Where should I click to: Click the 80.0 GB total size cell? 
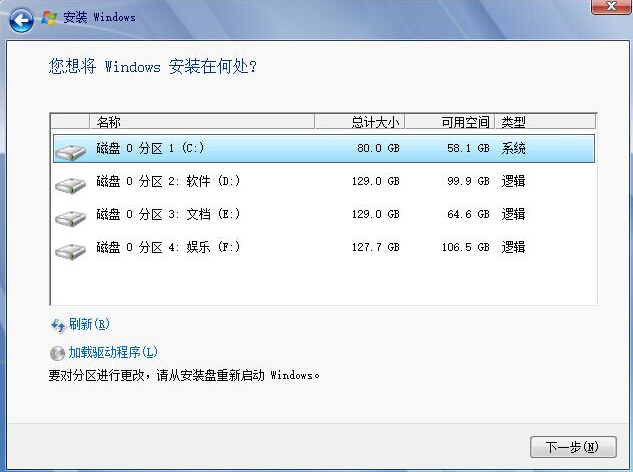(378, 148)
